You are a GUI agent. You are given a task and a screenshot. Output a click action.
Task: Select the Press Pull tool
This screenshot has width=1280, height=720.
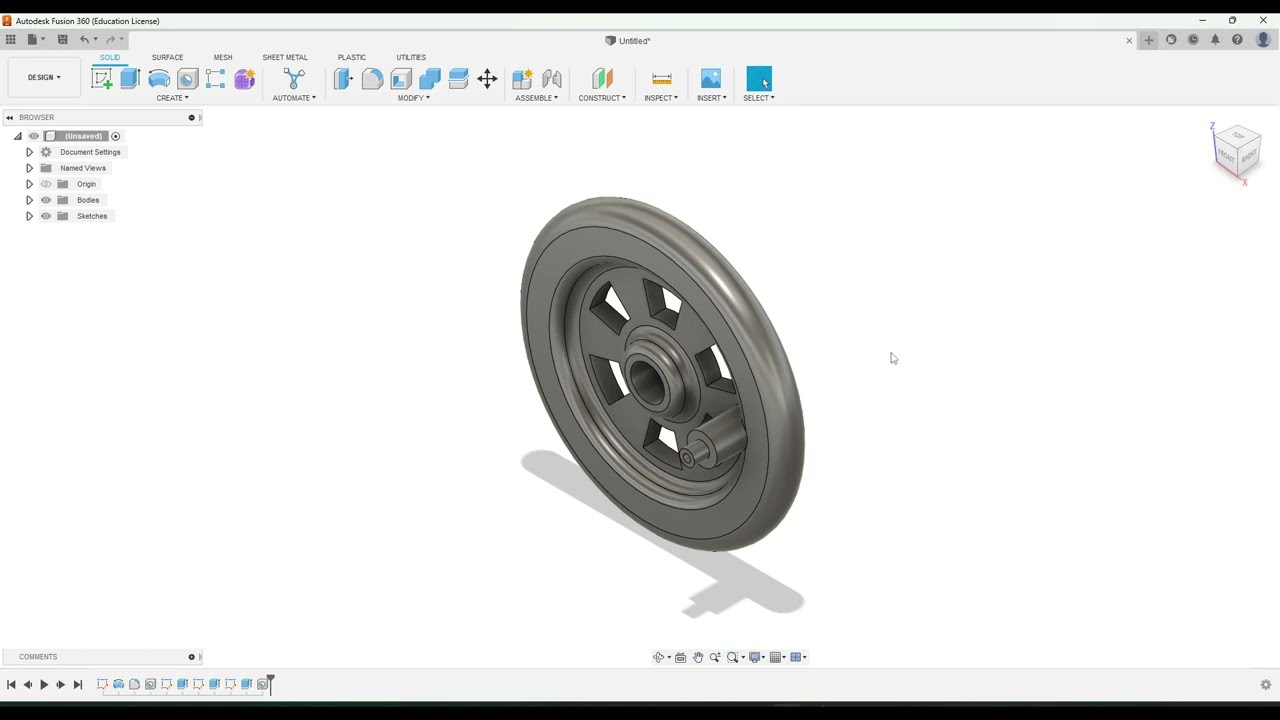tap(343, 79)
